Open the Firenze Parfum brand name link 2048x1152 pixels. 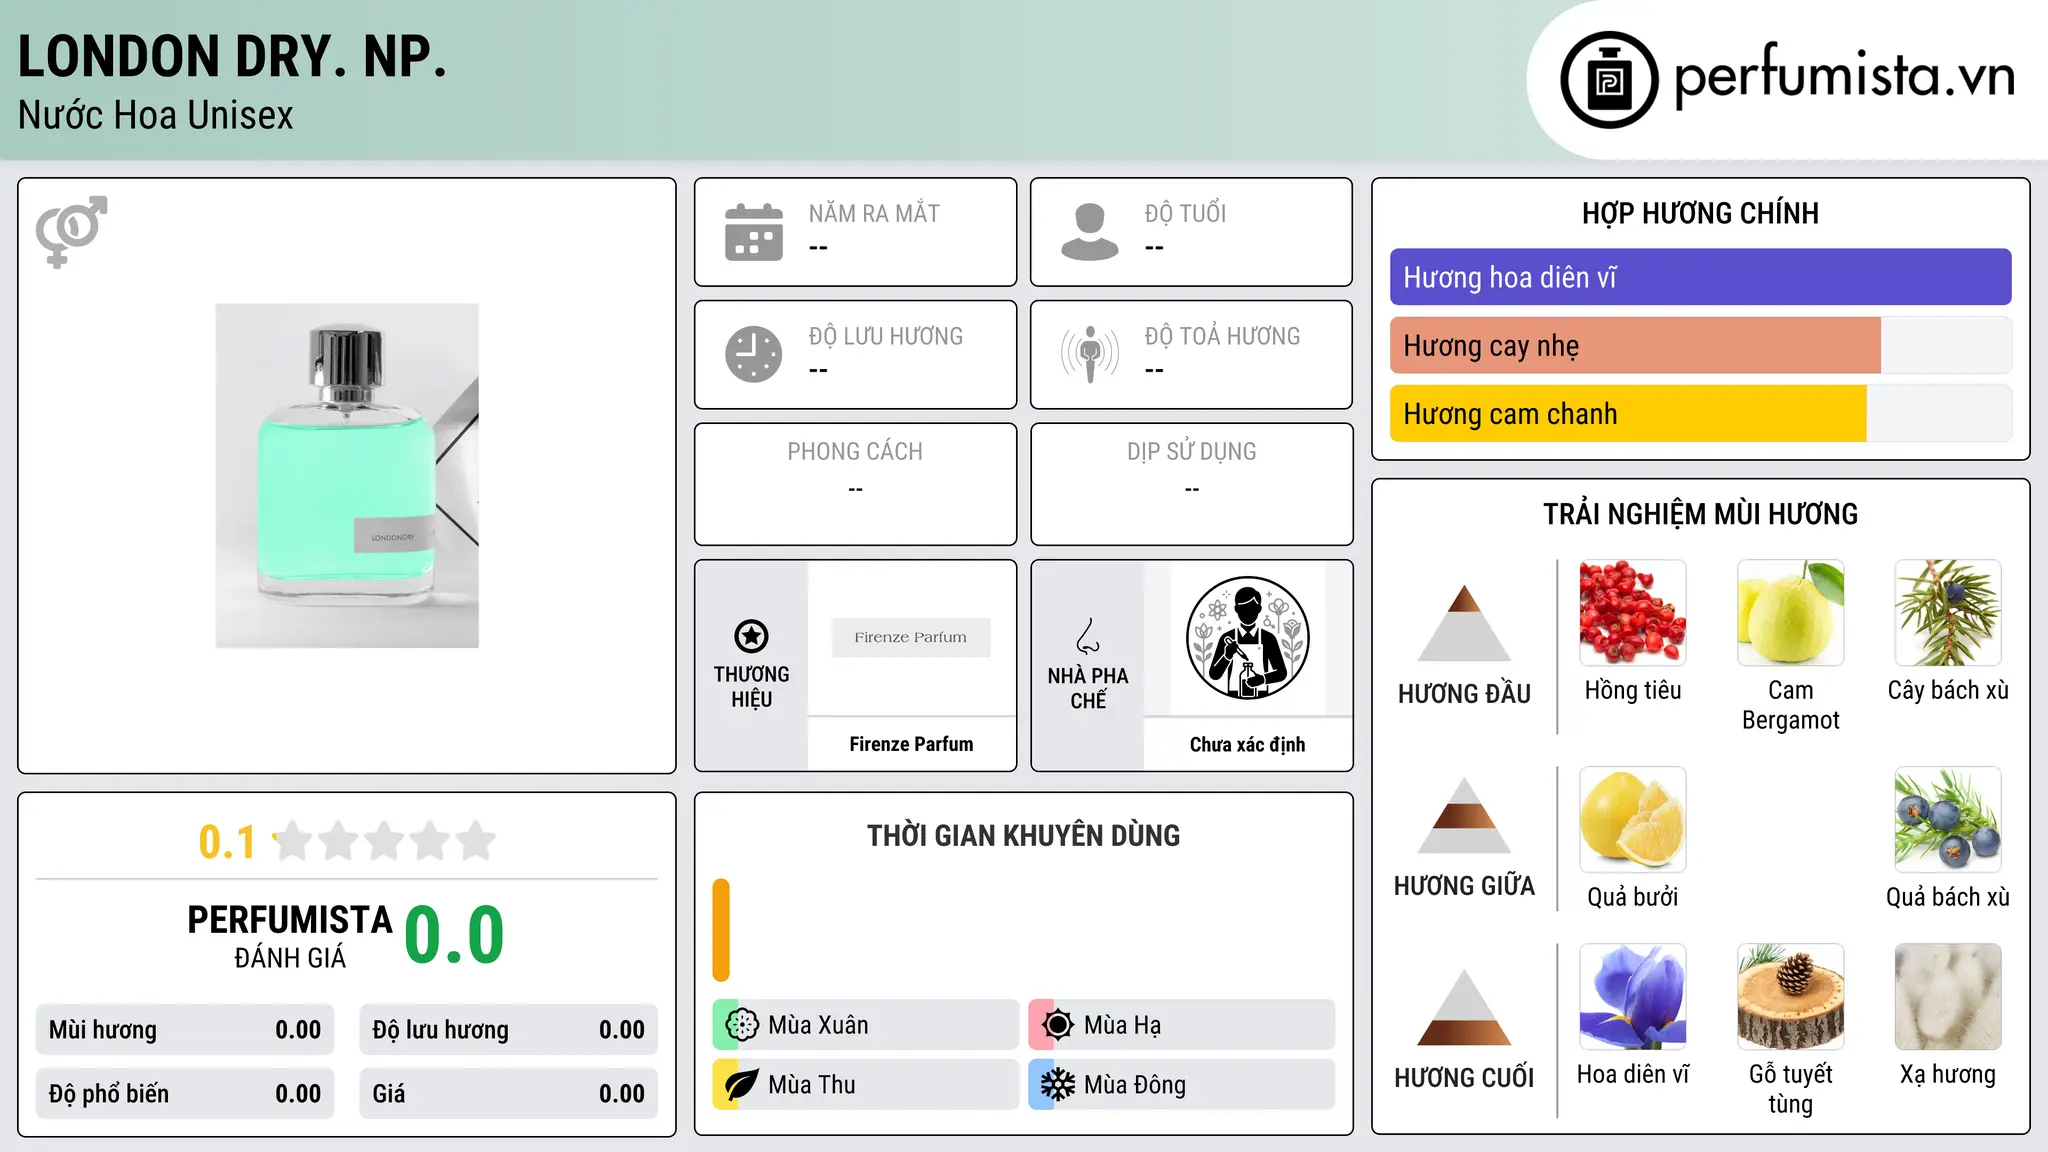click(x=911, y=744)
